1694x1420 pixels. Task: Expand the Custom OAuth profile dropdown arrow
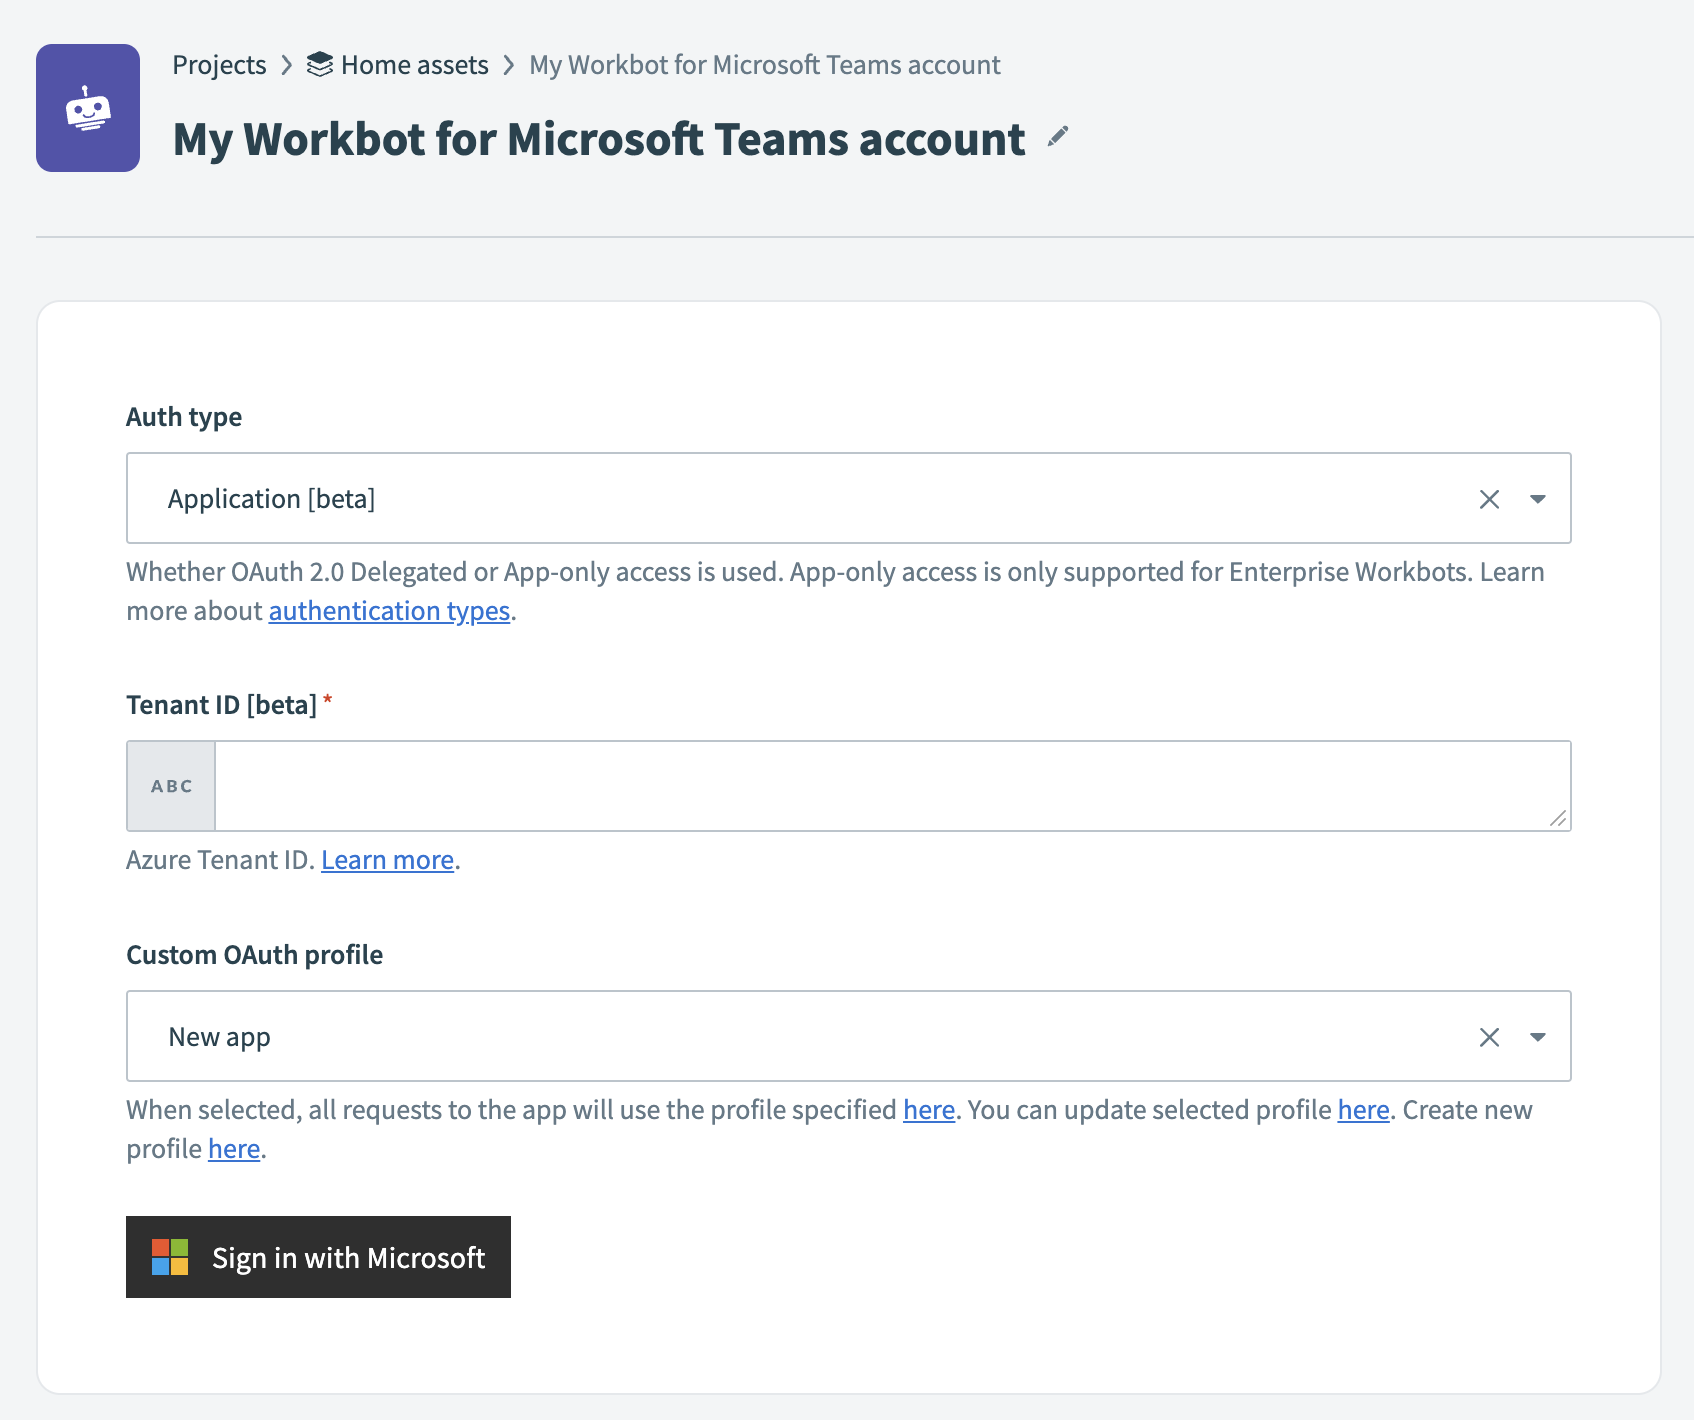click(1538, 1037)
